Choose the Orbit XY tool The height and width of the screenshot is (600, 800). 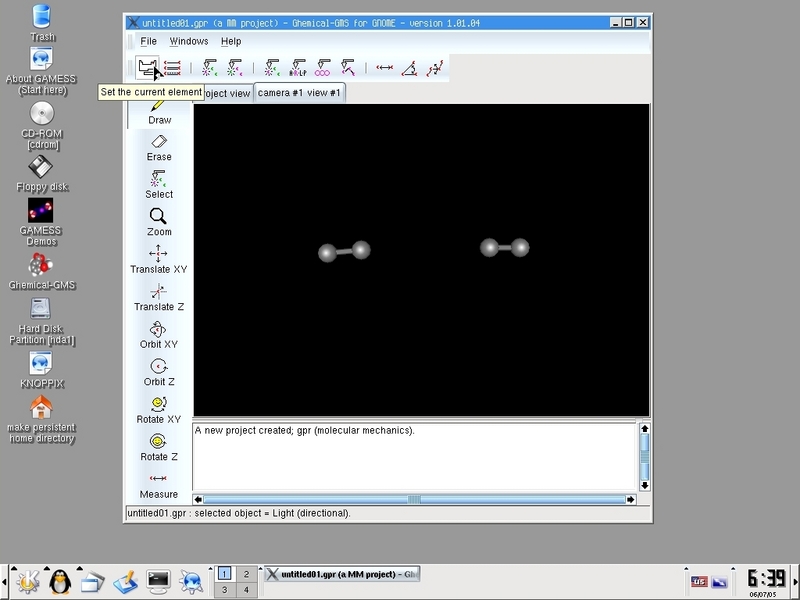[159, 334]
